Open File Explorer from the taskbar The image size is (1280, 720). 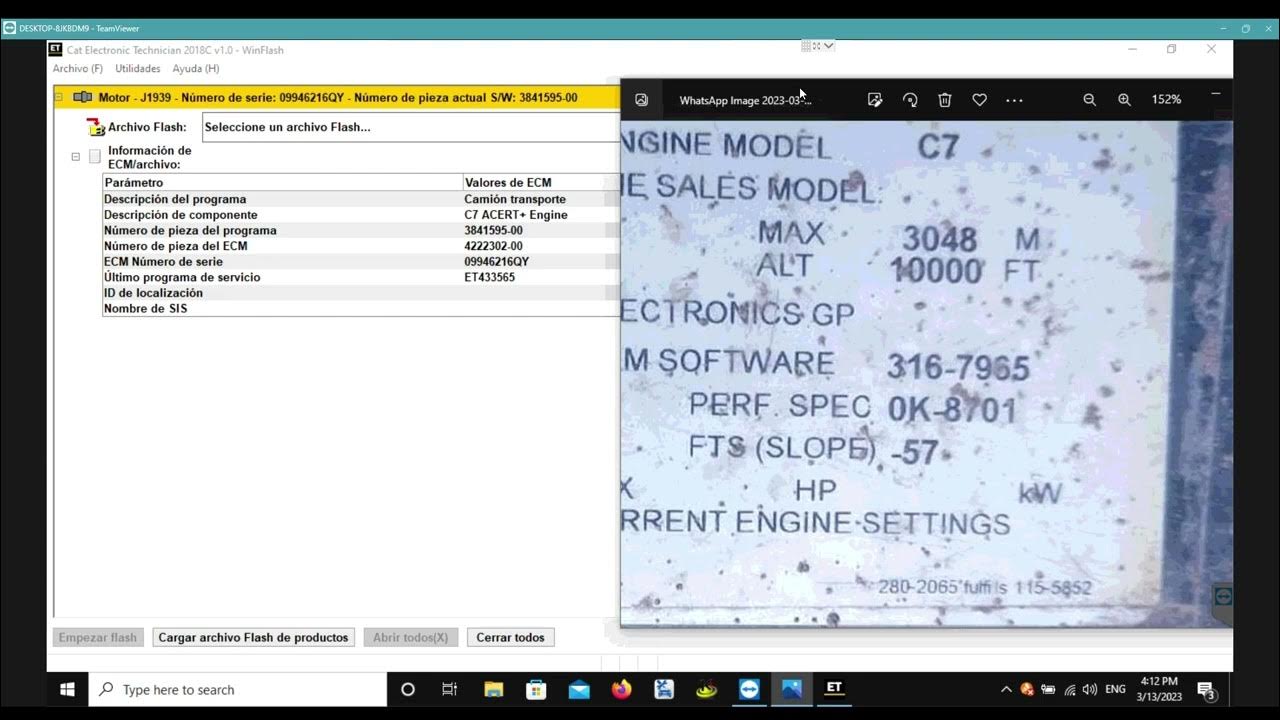pyautogui.click(x=493, y=689)
